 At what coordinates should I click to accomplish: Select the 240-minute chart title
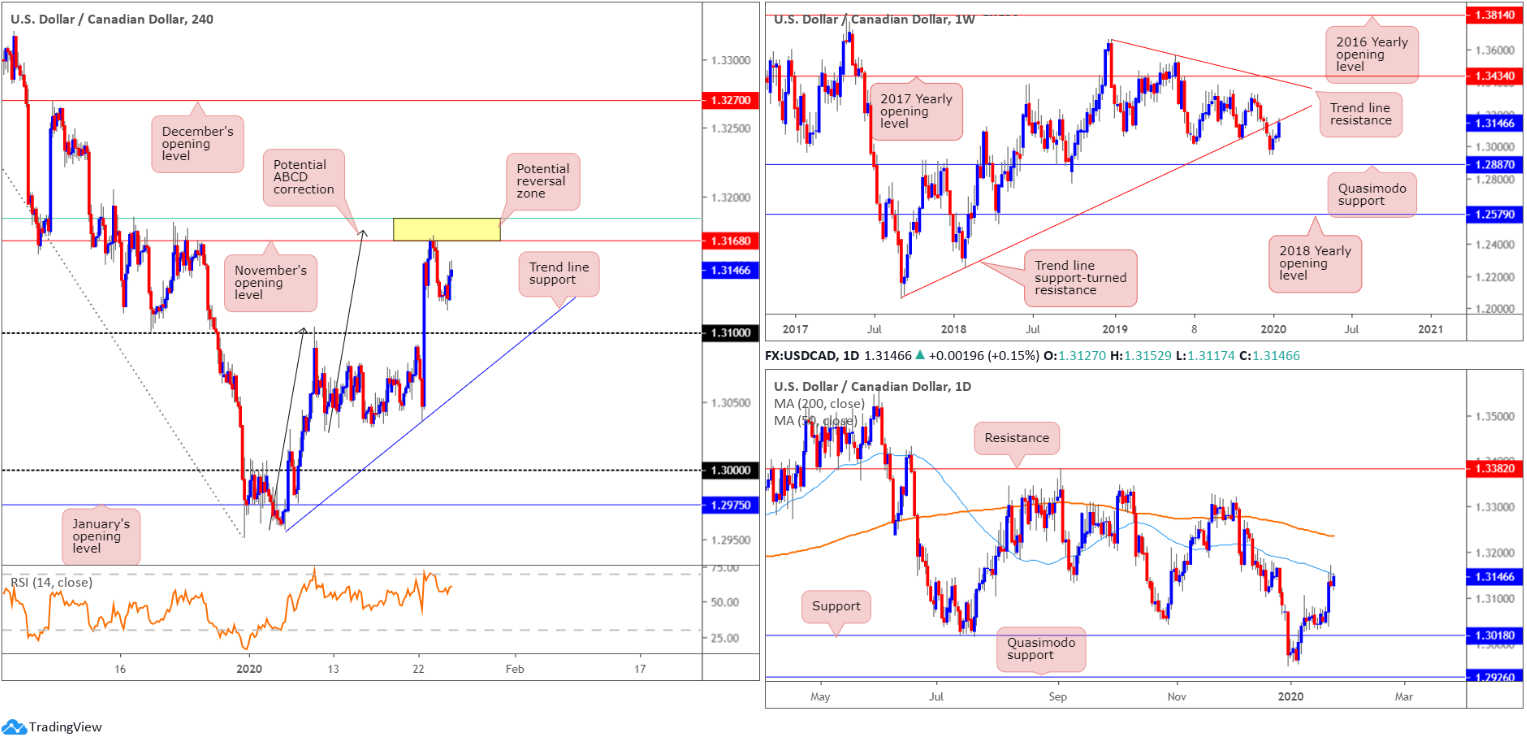[x=111, y=19]
